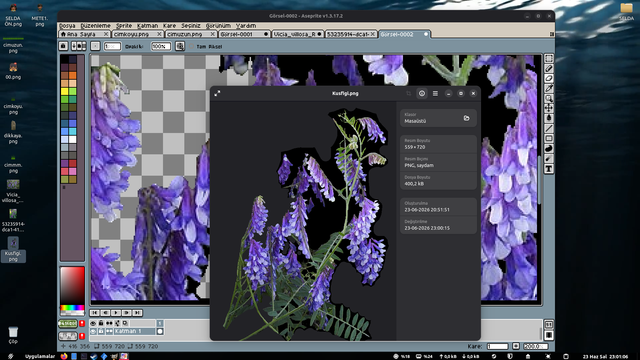Image resolution: width=640 pixels, height=360 pixels.
Task: Open the Uygulamalar applications menu
Action: pyautogui.click(x=40, y=356)
